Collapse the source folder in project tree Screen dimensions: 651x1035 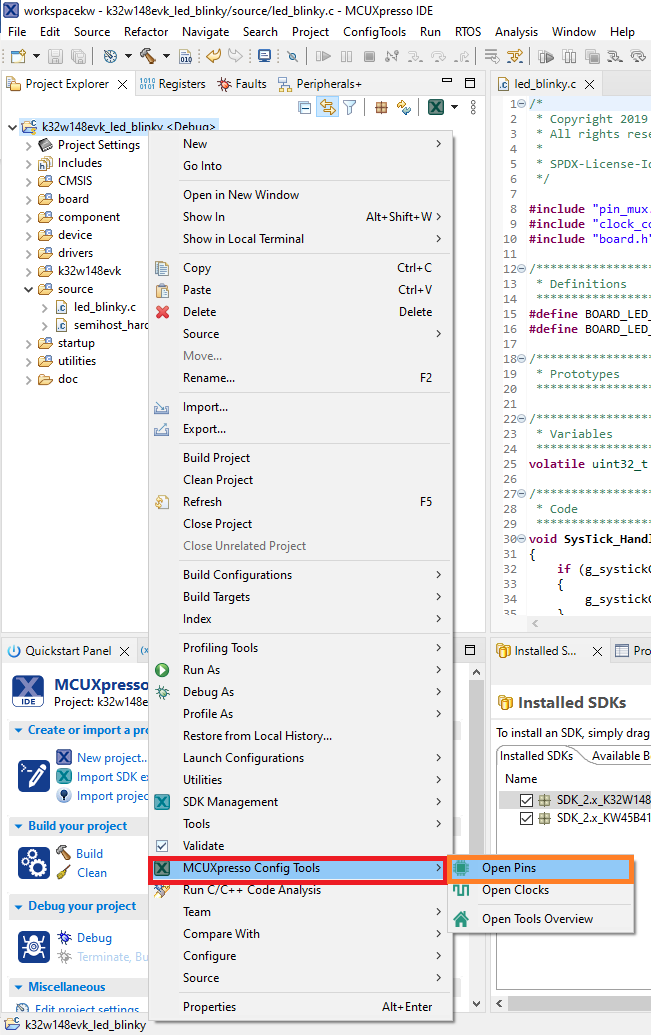click(28, 289)
